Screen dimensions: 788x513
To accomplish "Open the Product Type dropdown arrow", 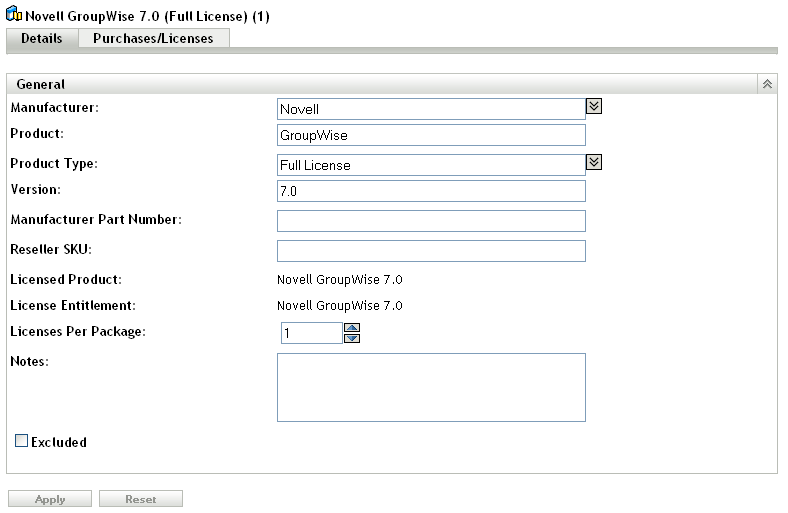I will pyautogui.click(x=594, y=162).
